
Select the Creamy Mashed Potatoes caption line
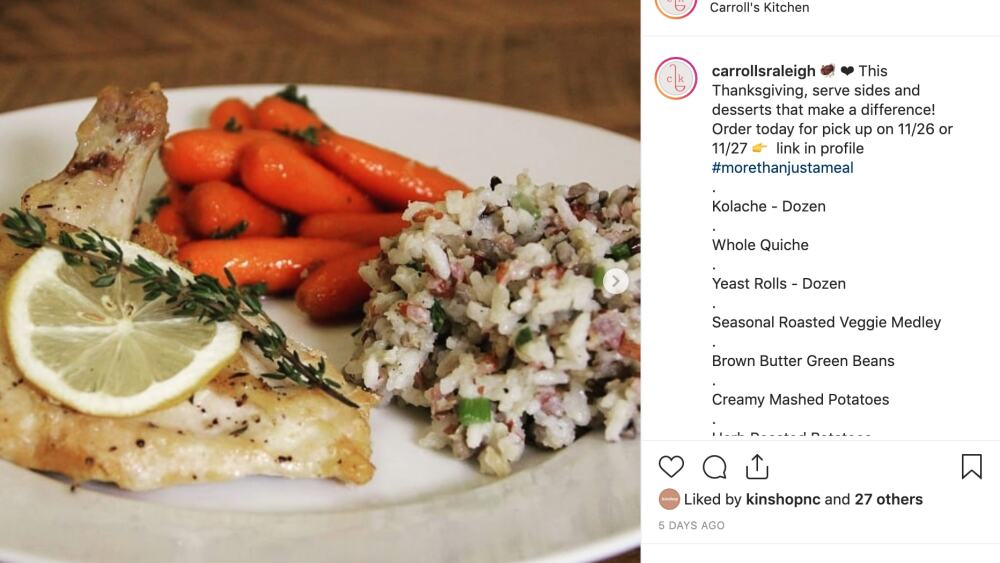(x=800, y=400)
